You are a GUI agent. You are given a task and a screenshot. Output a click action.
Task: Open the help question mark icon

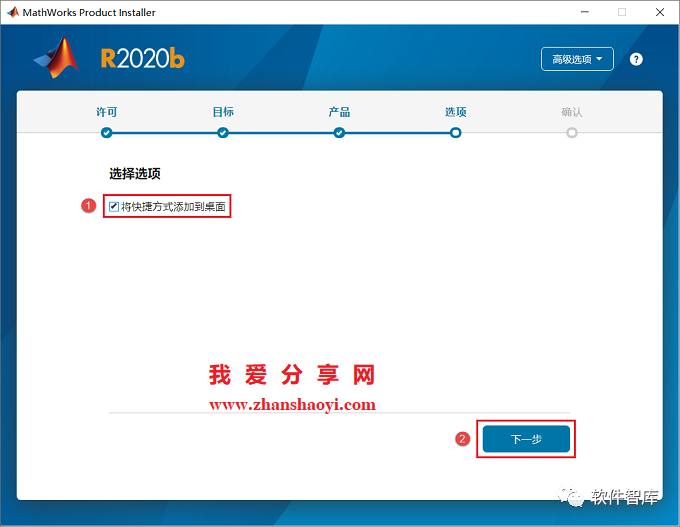pos(636,59)
